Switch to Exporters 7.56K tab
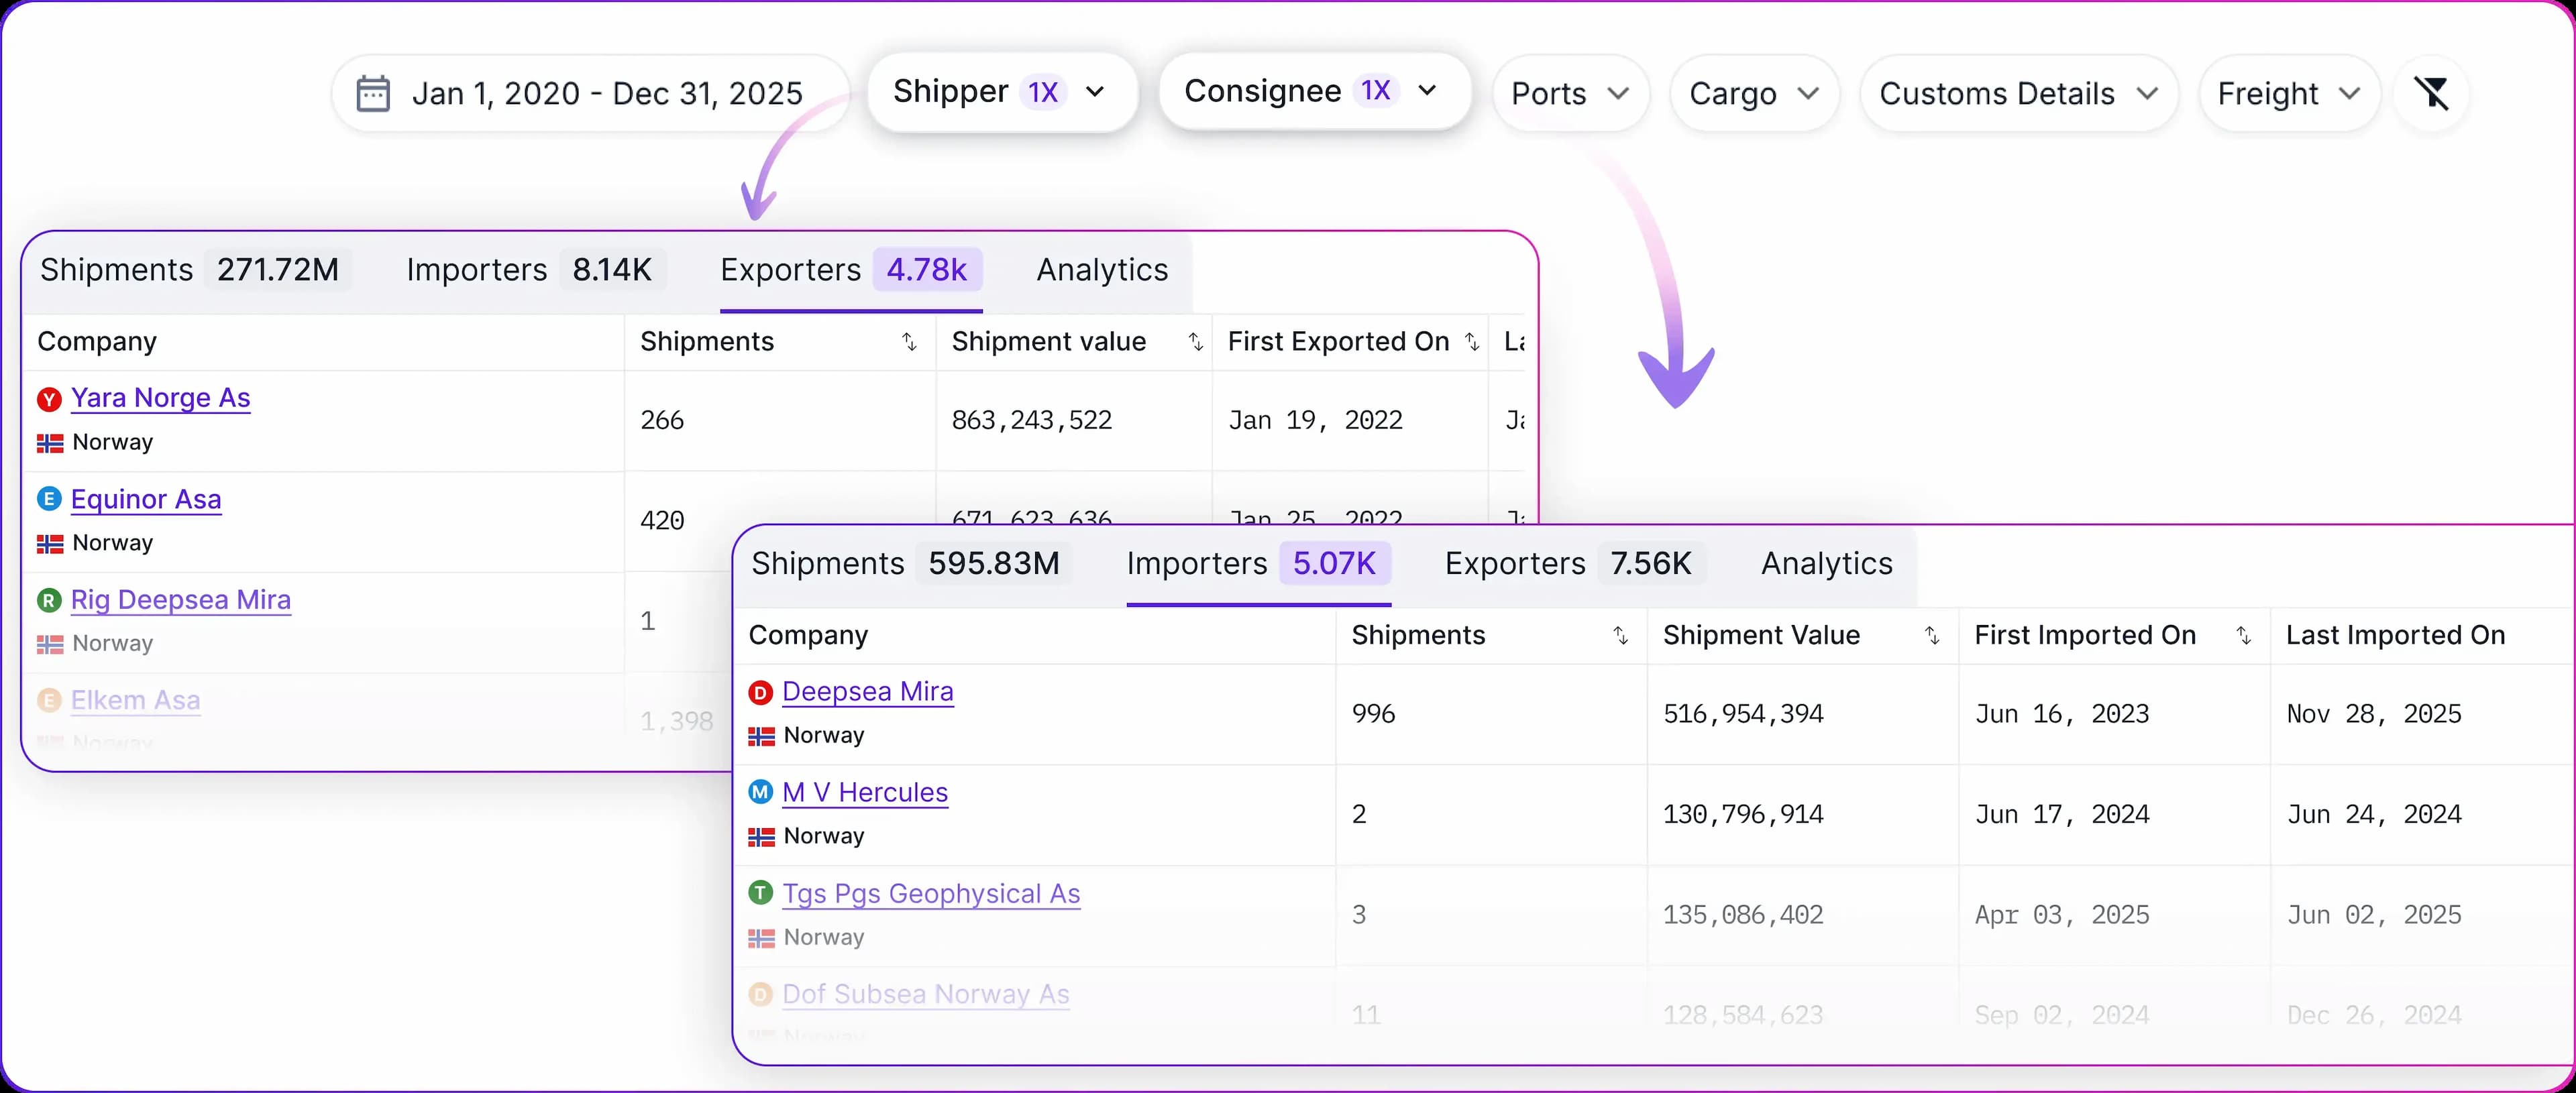The image size is (2576, 1093). pos(1575,564)
